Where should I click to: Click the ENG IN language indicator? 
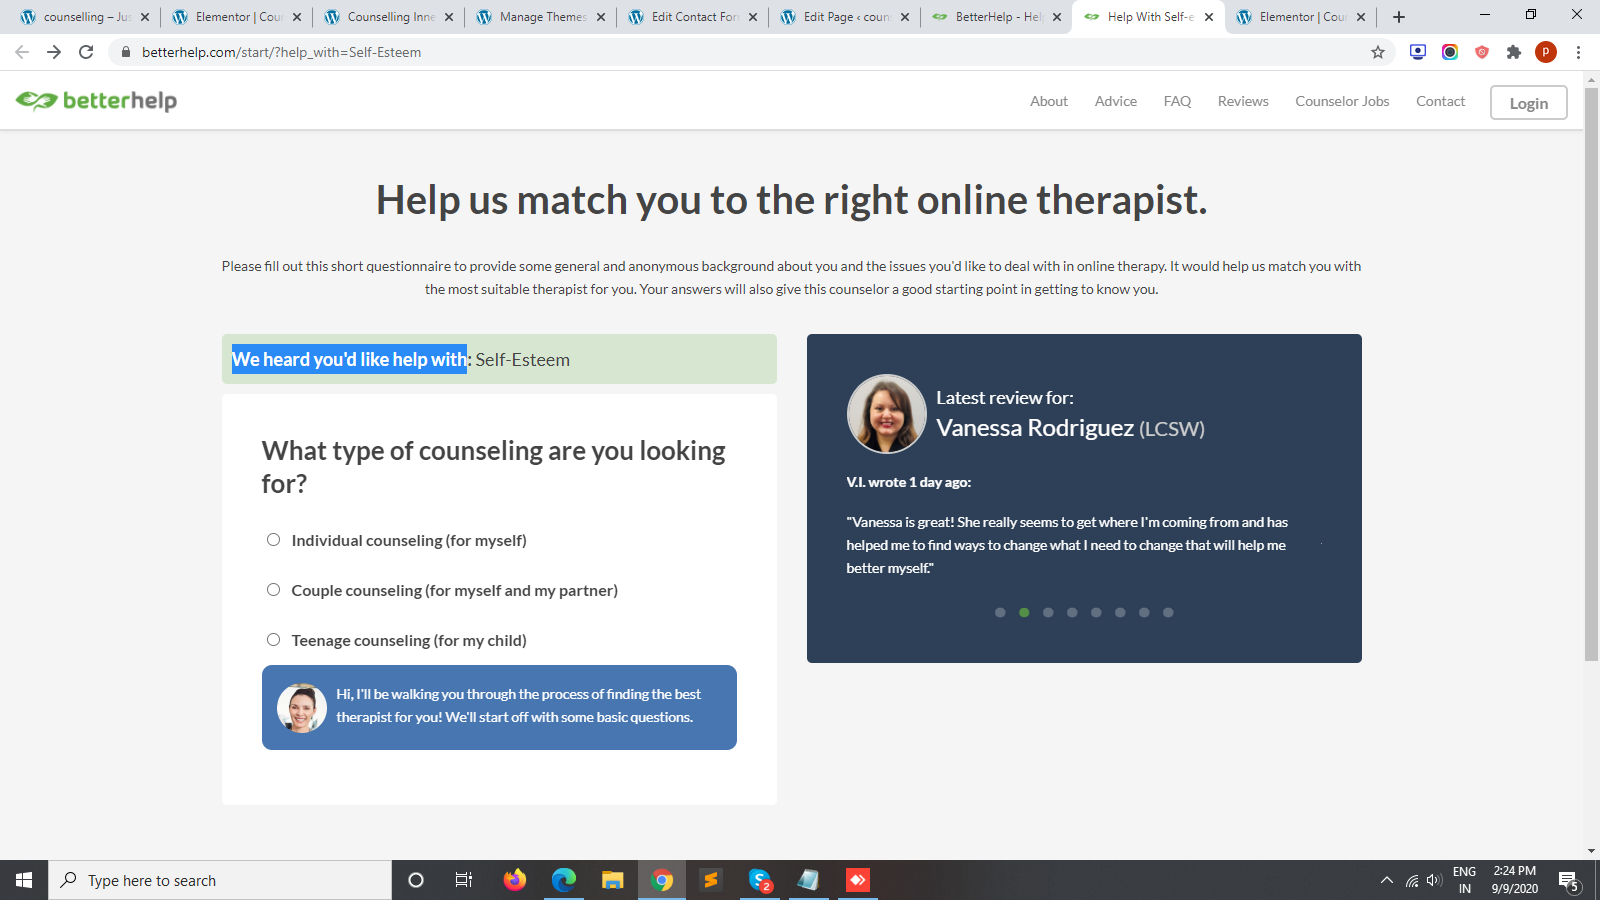[1464, 880]
